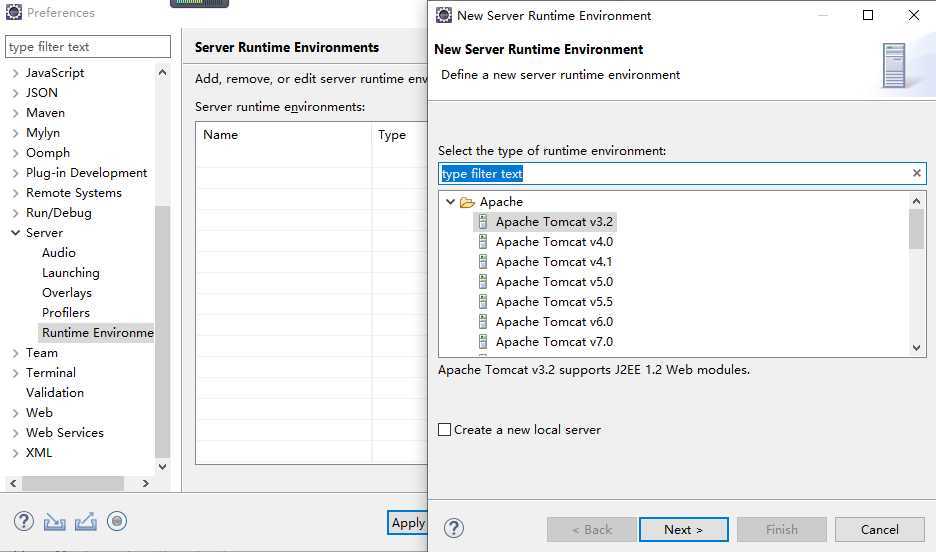This screenshot has height=552, width=936.
Task: Expand the JavaScript preferences node
Action: click(16, 73)
